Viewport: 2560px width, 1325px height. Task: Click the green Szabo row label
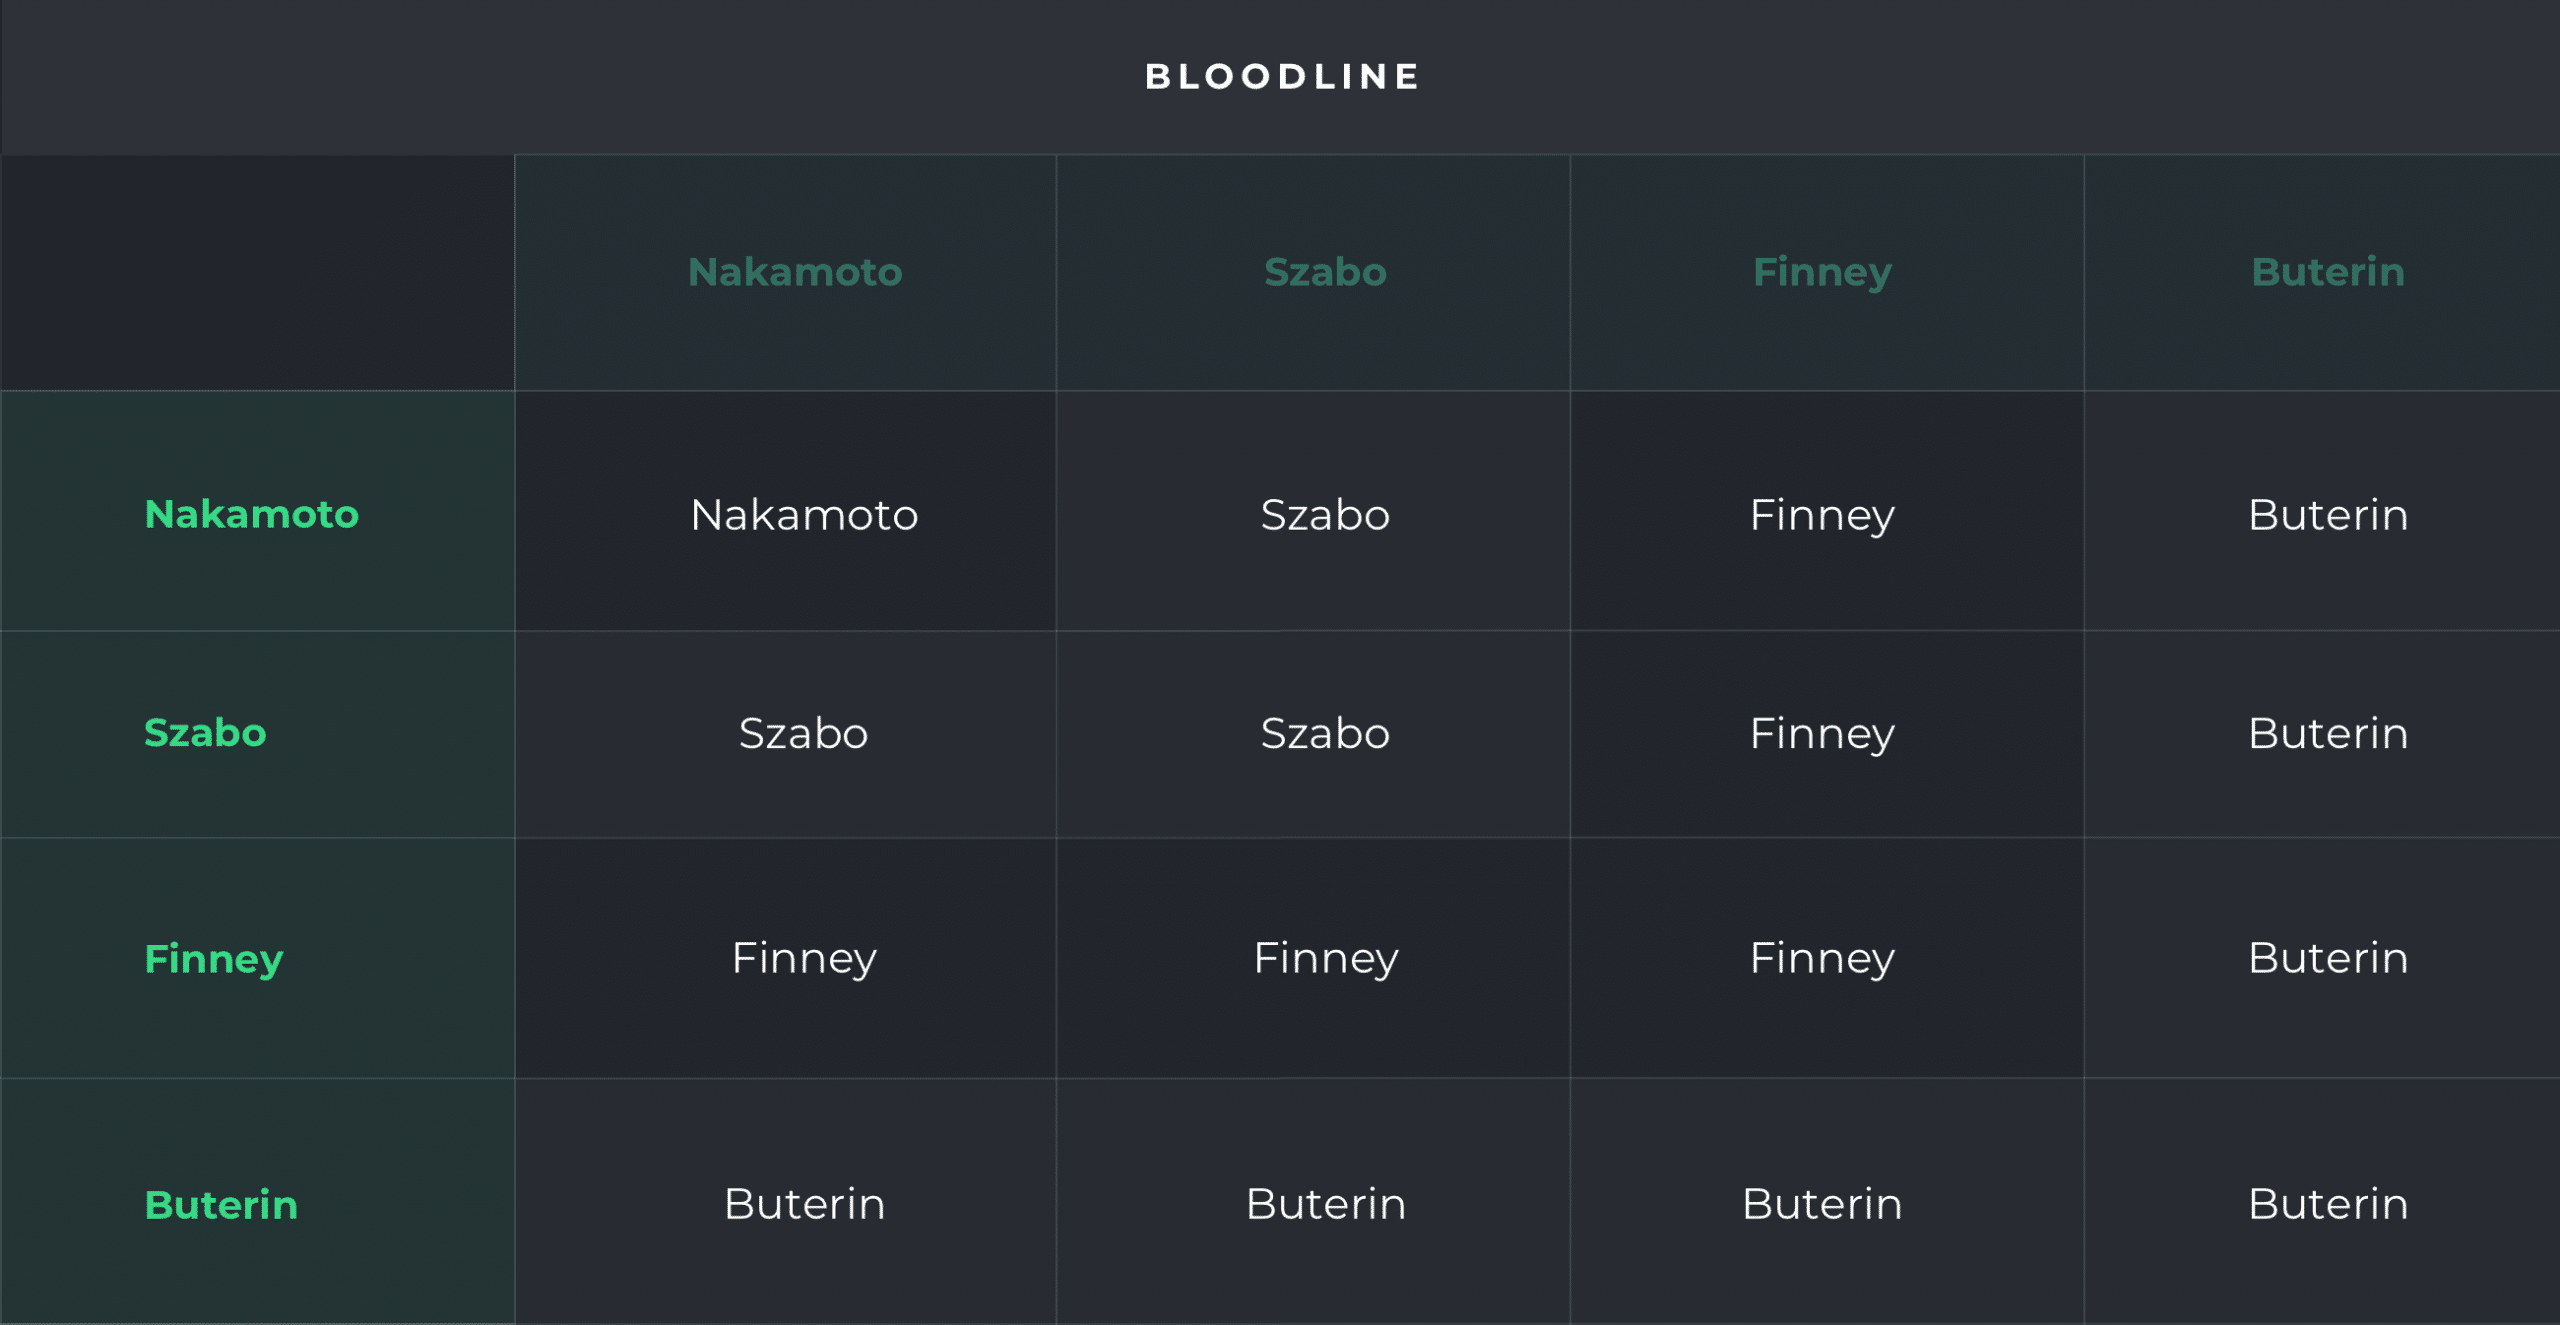pos(205,733)
